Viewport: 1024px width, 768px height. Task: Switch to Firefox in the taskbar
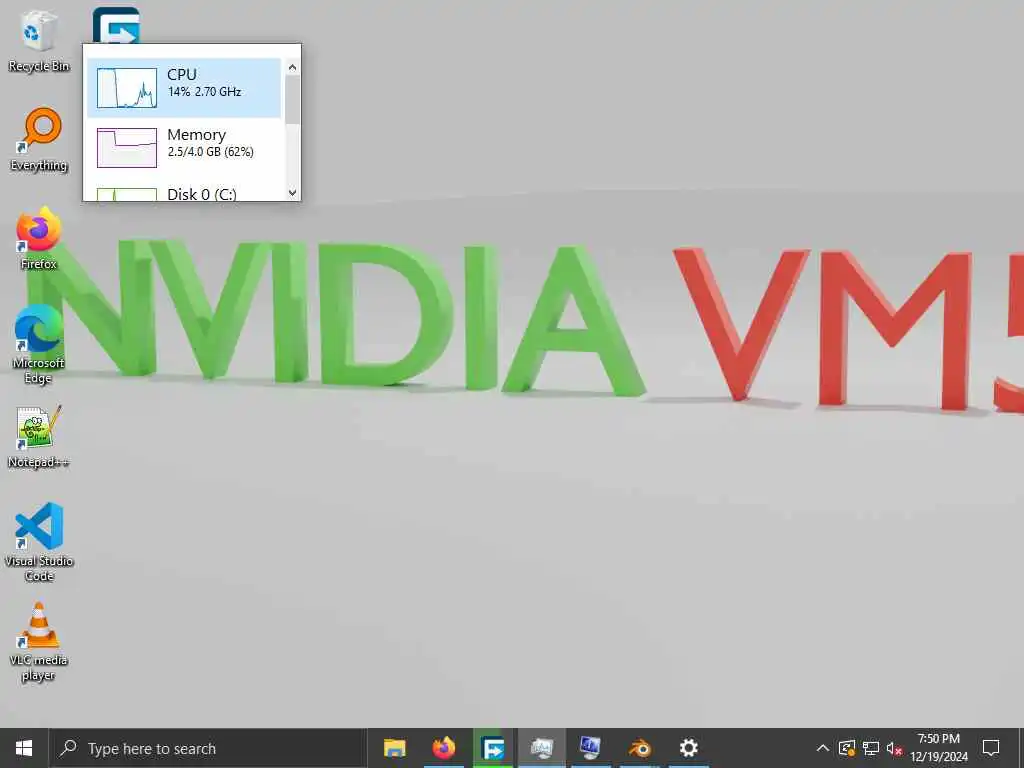pyautogui.click(x=443, y=748)
